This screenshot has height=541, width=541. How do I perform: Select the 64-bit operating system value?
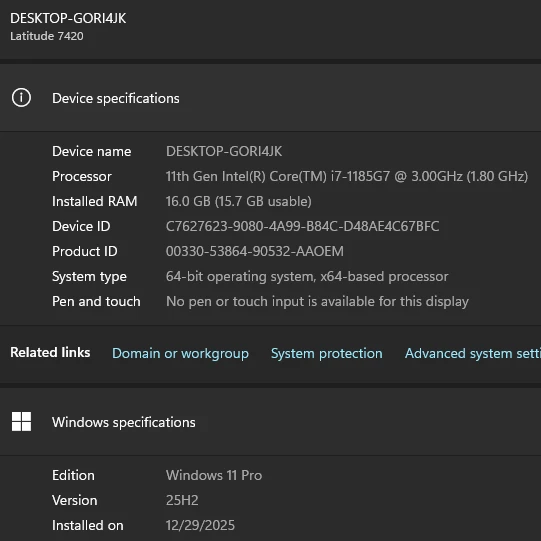point(307,276)
